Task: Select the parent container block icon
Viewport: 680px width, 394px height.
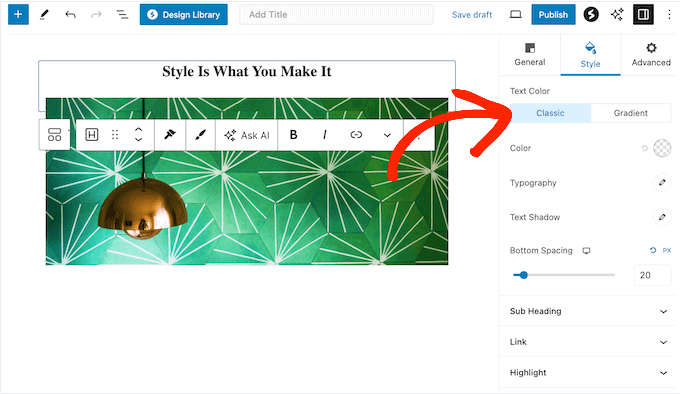Action: point(54,135)
